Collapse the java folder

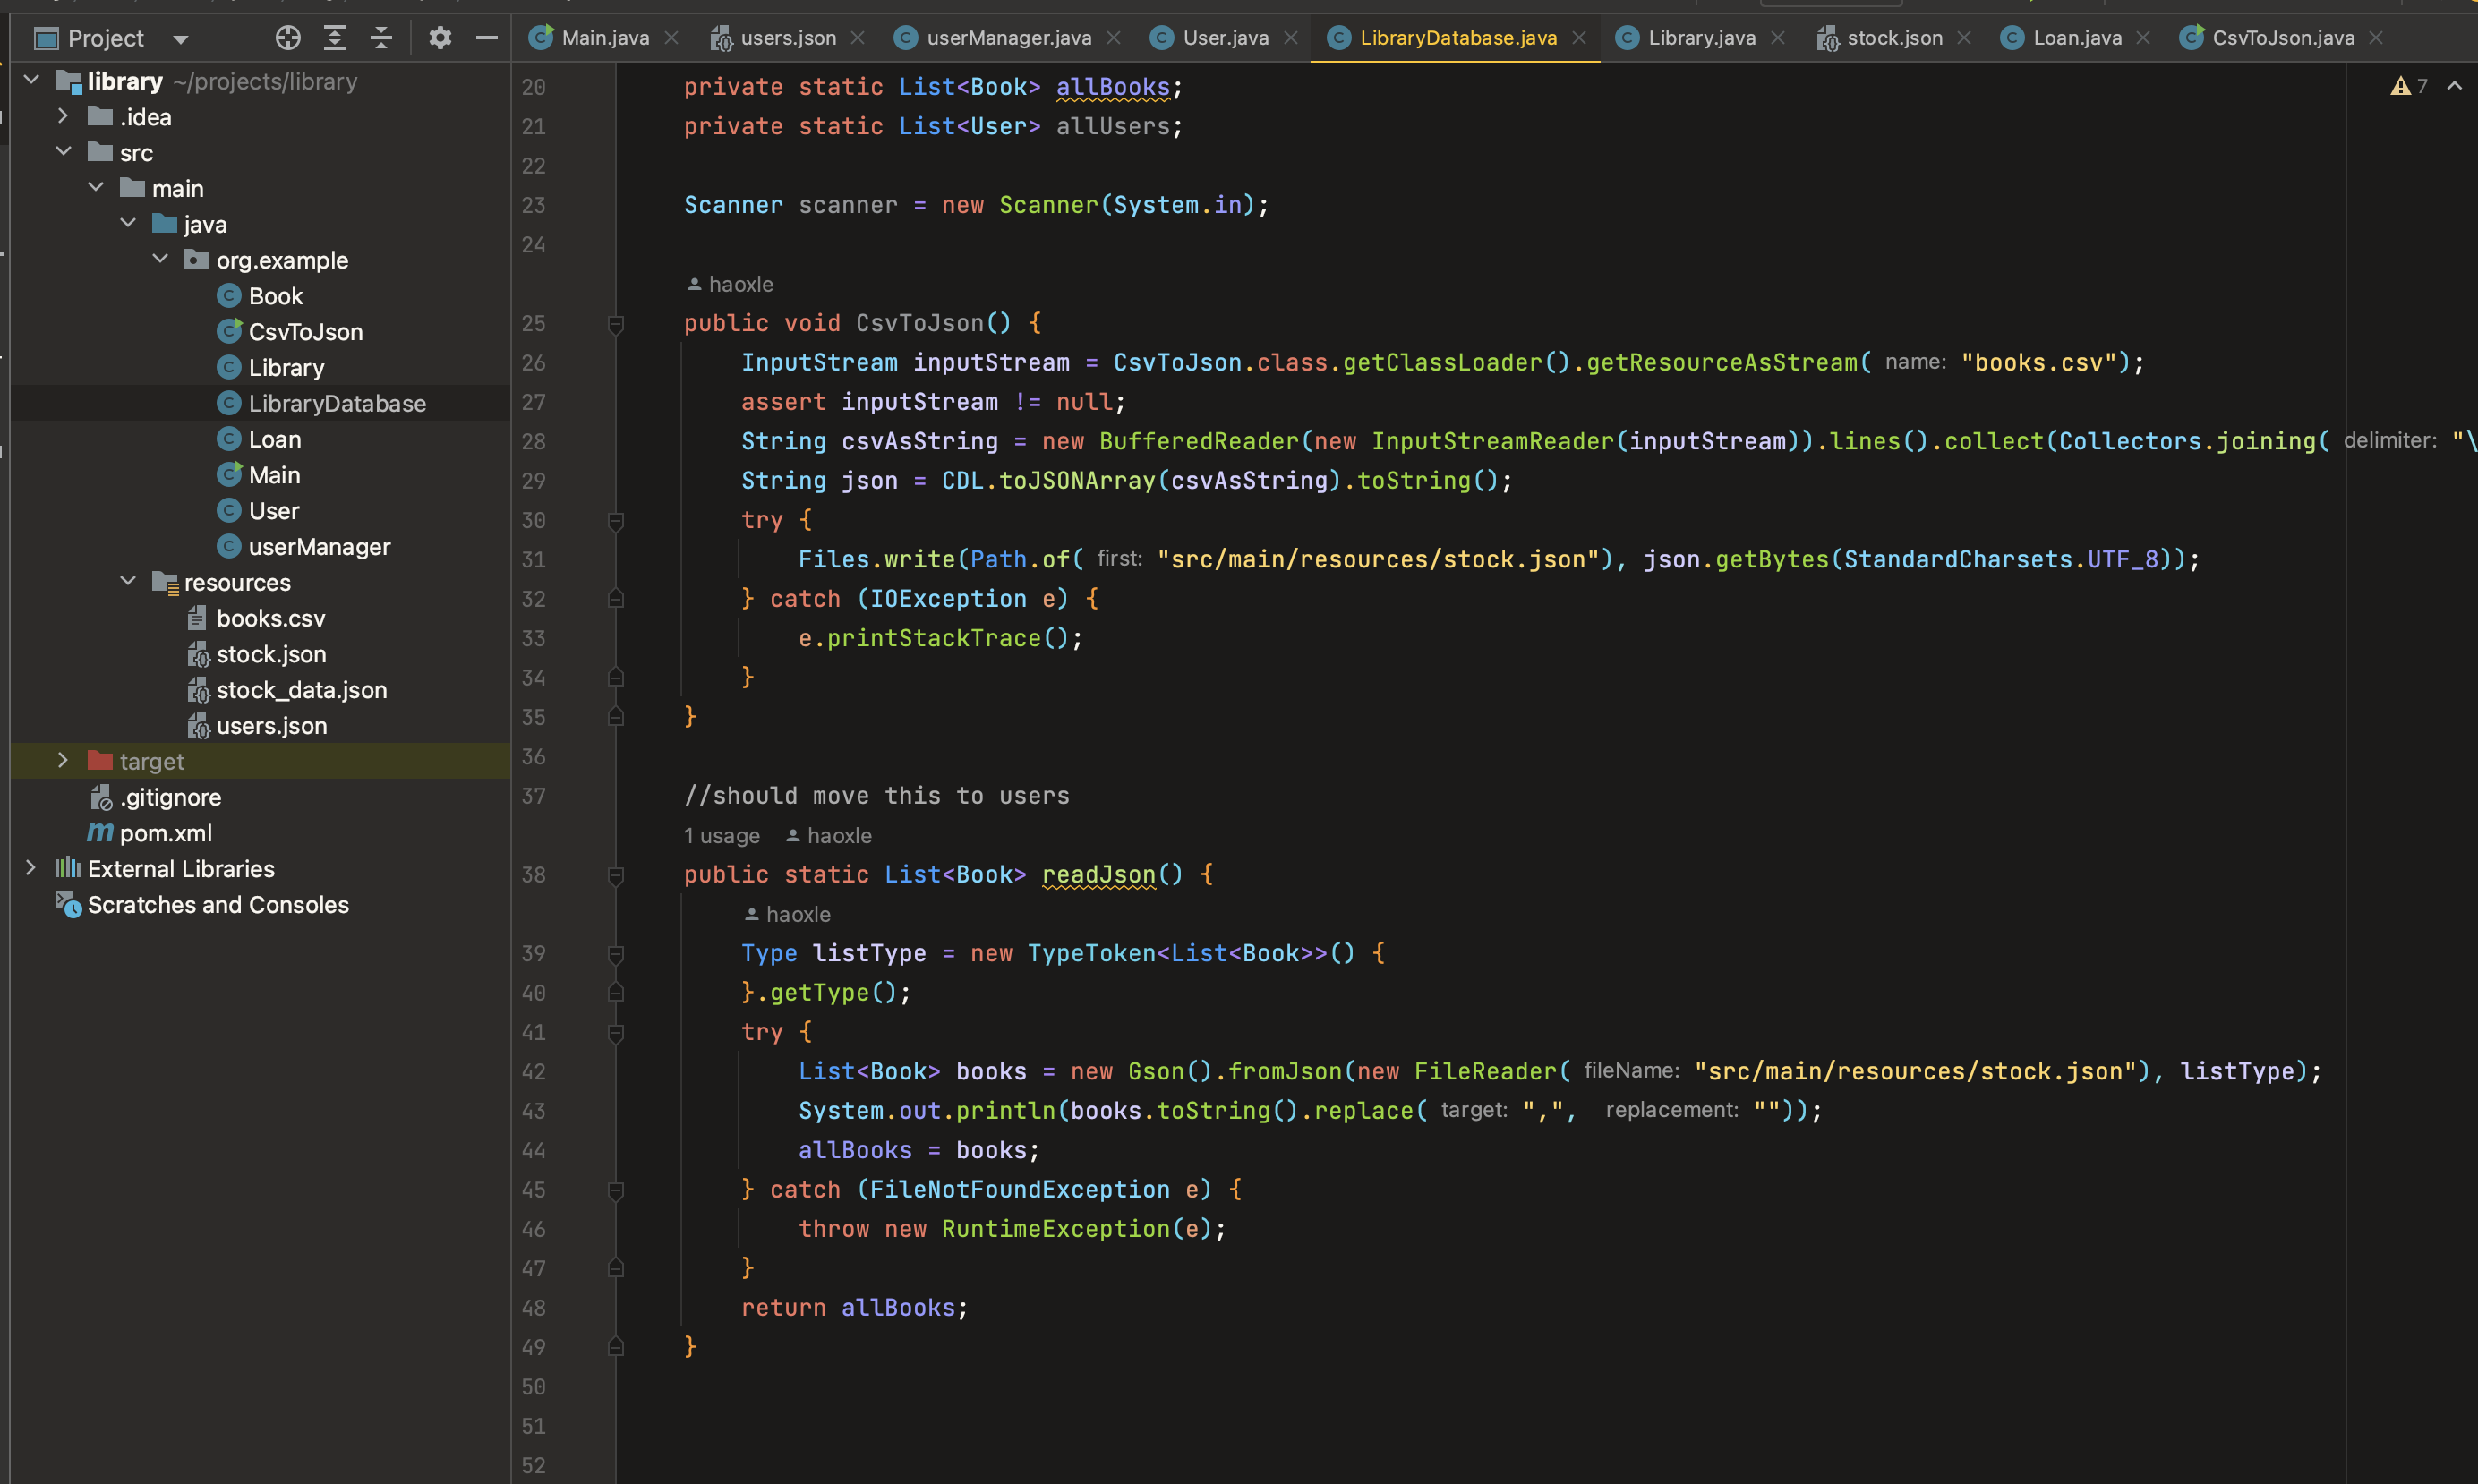[x=128, y=223]
